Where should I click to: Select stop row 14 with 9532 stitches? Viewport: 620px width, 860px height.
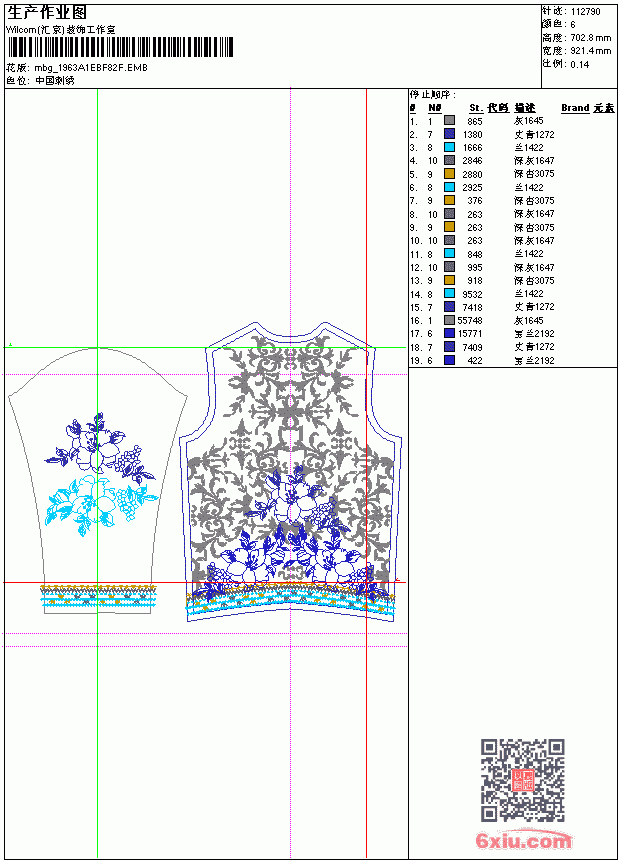(x=483, y=294)
